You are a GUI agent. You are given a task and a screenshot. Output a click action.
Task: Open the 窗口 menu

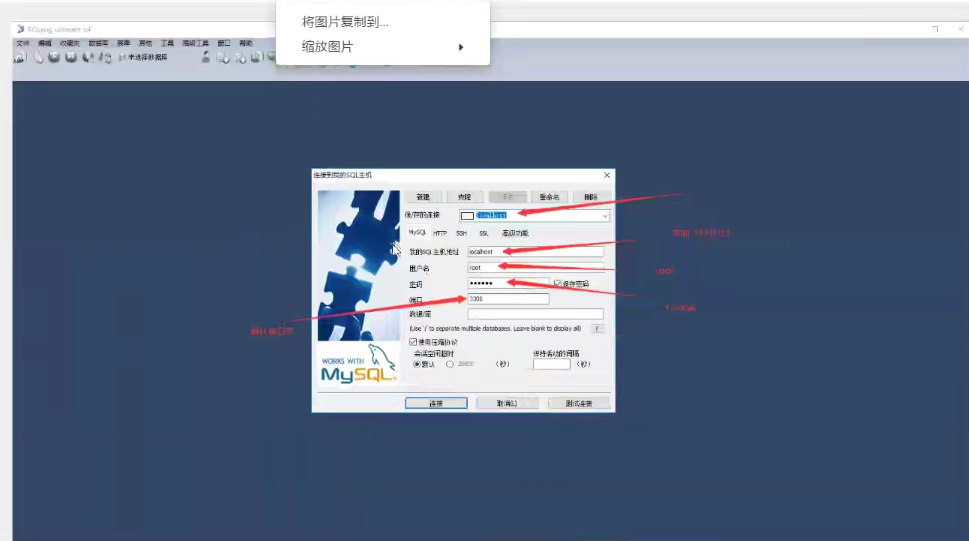point(224,43)
